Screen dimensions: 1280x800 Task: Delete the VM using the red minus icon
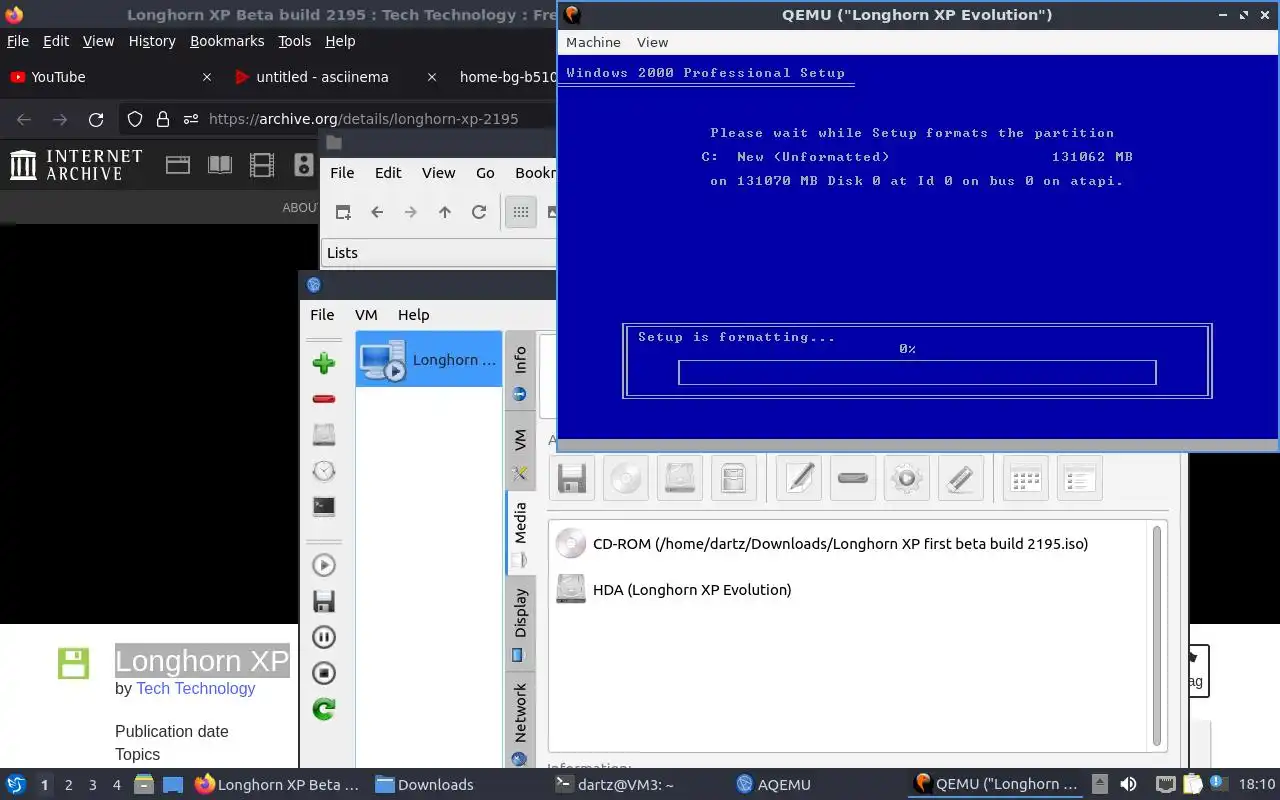pos(323,399)
